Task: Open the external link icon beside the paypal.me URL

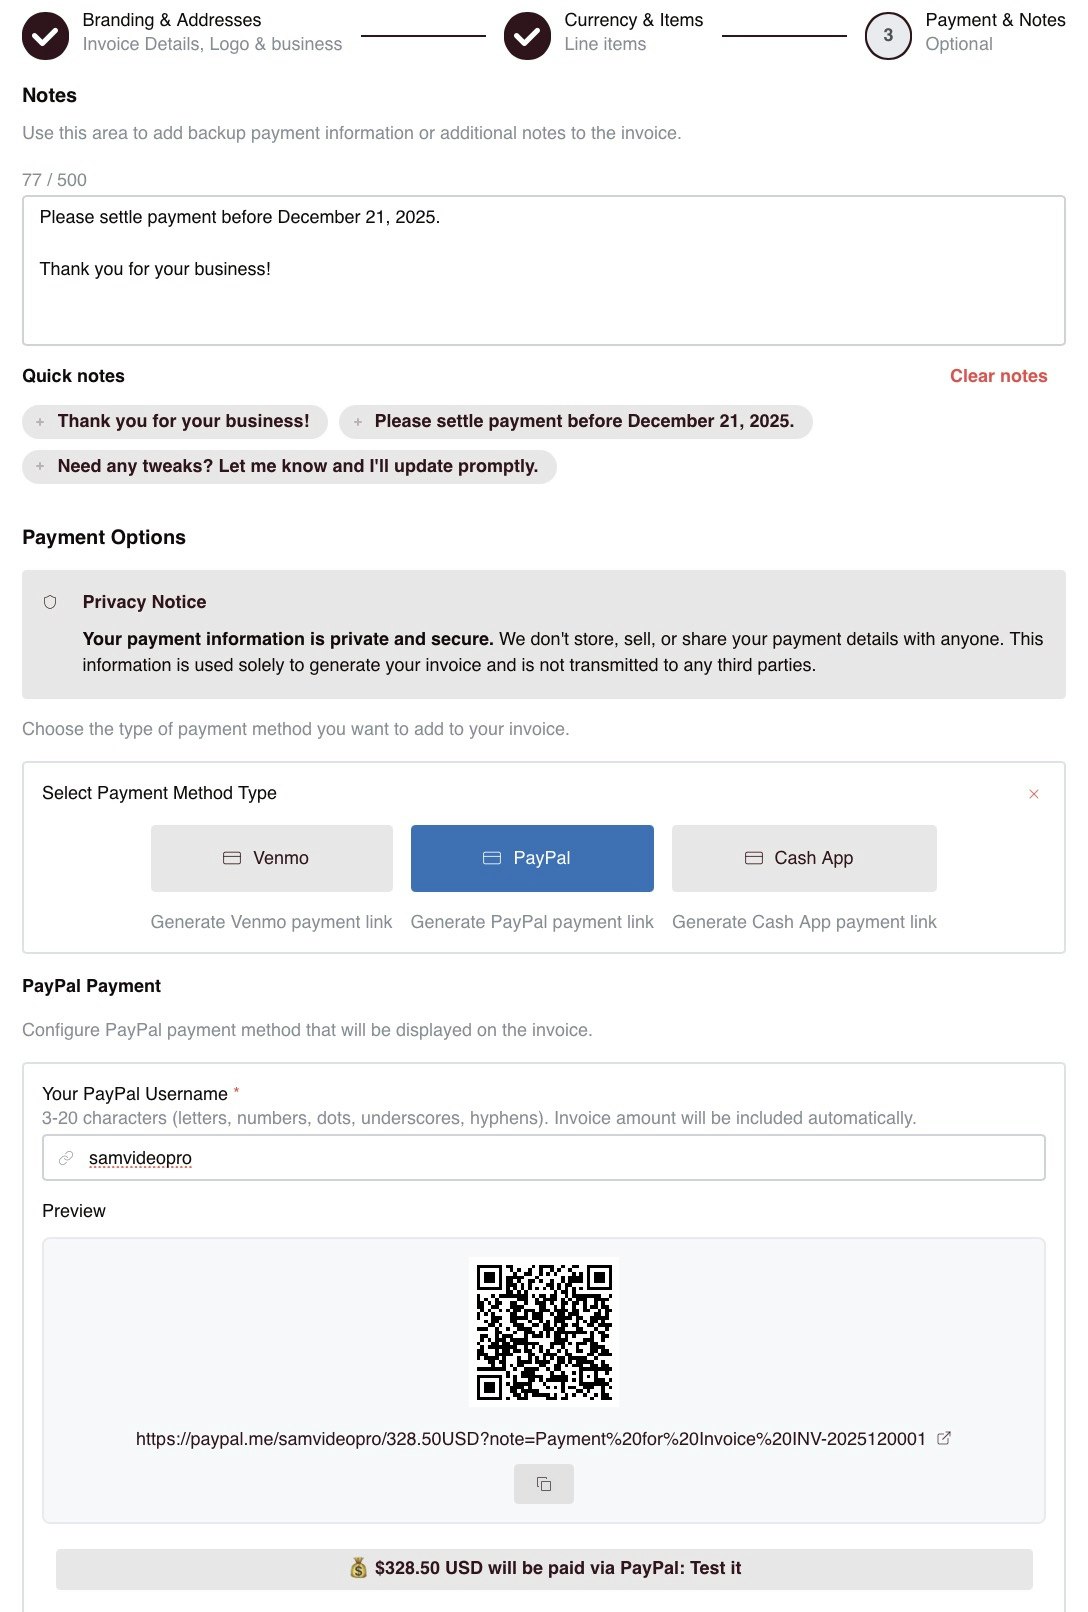Action: point(943,1439)
